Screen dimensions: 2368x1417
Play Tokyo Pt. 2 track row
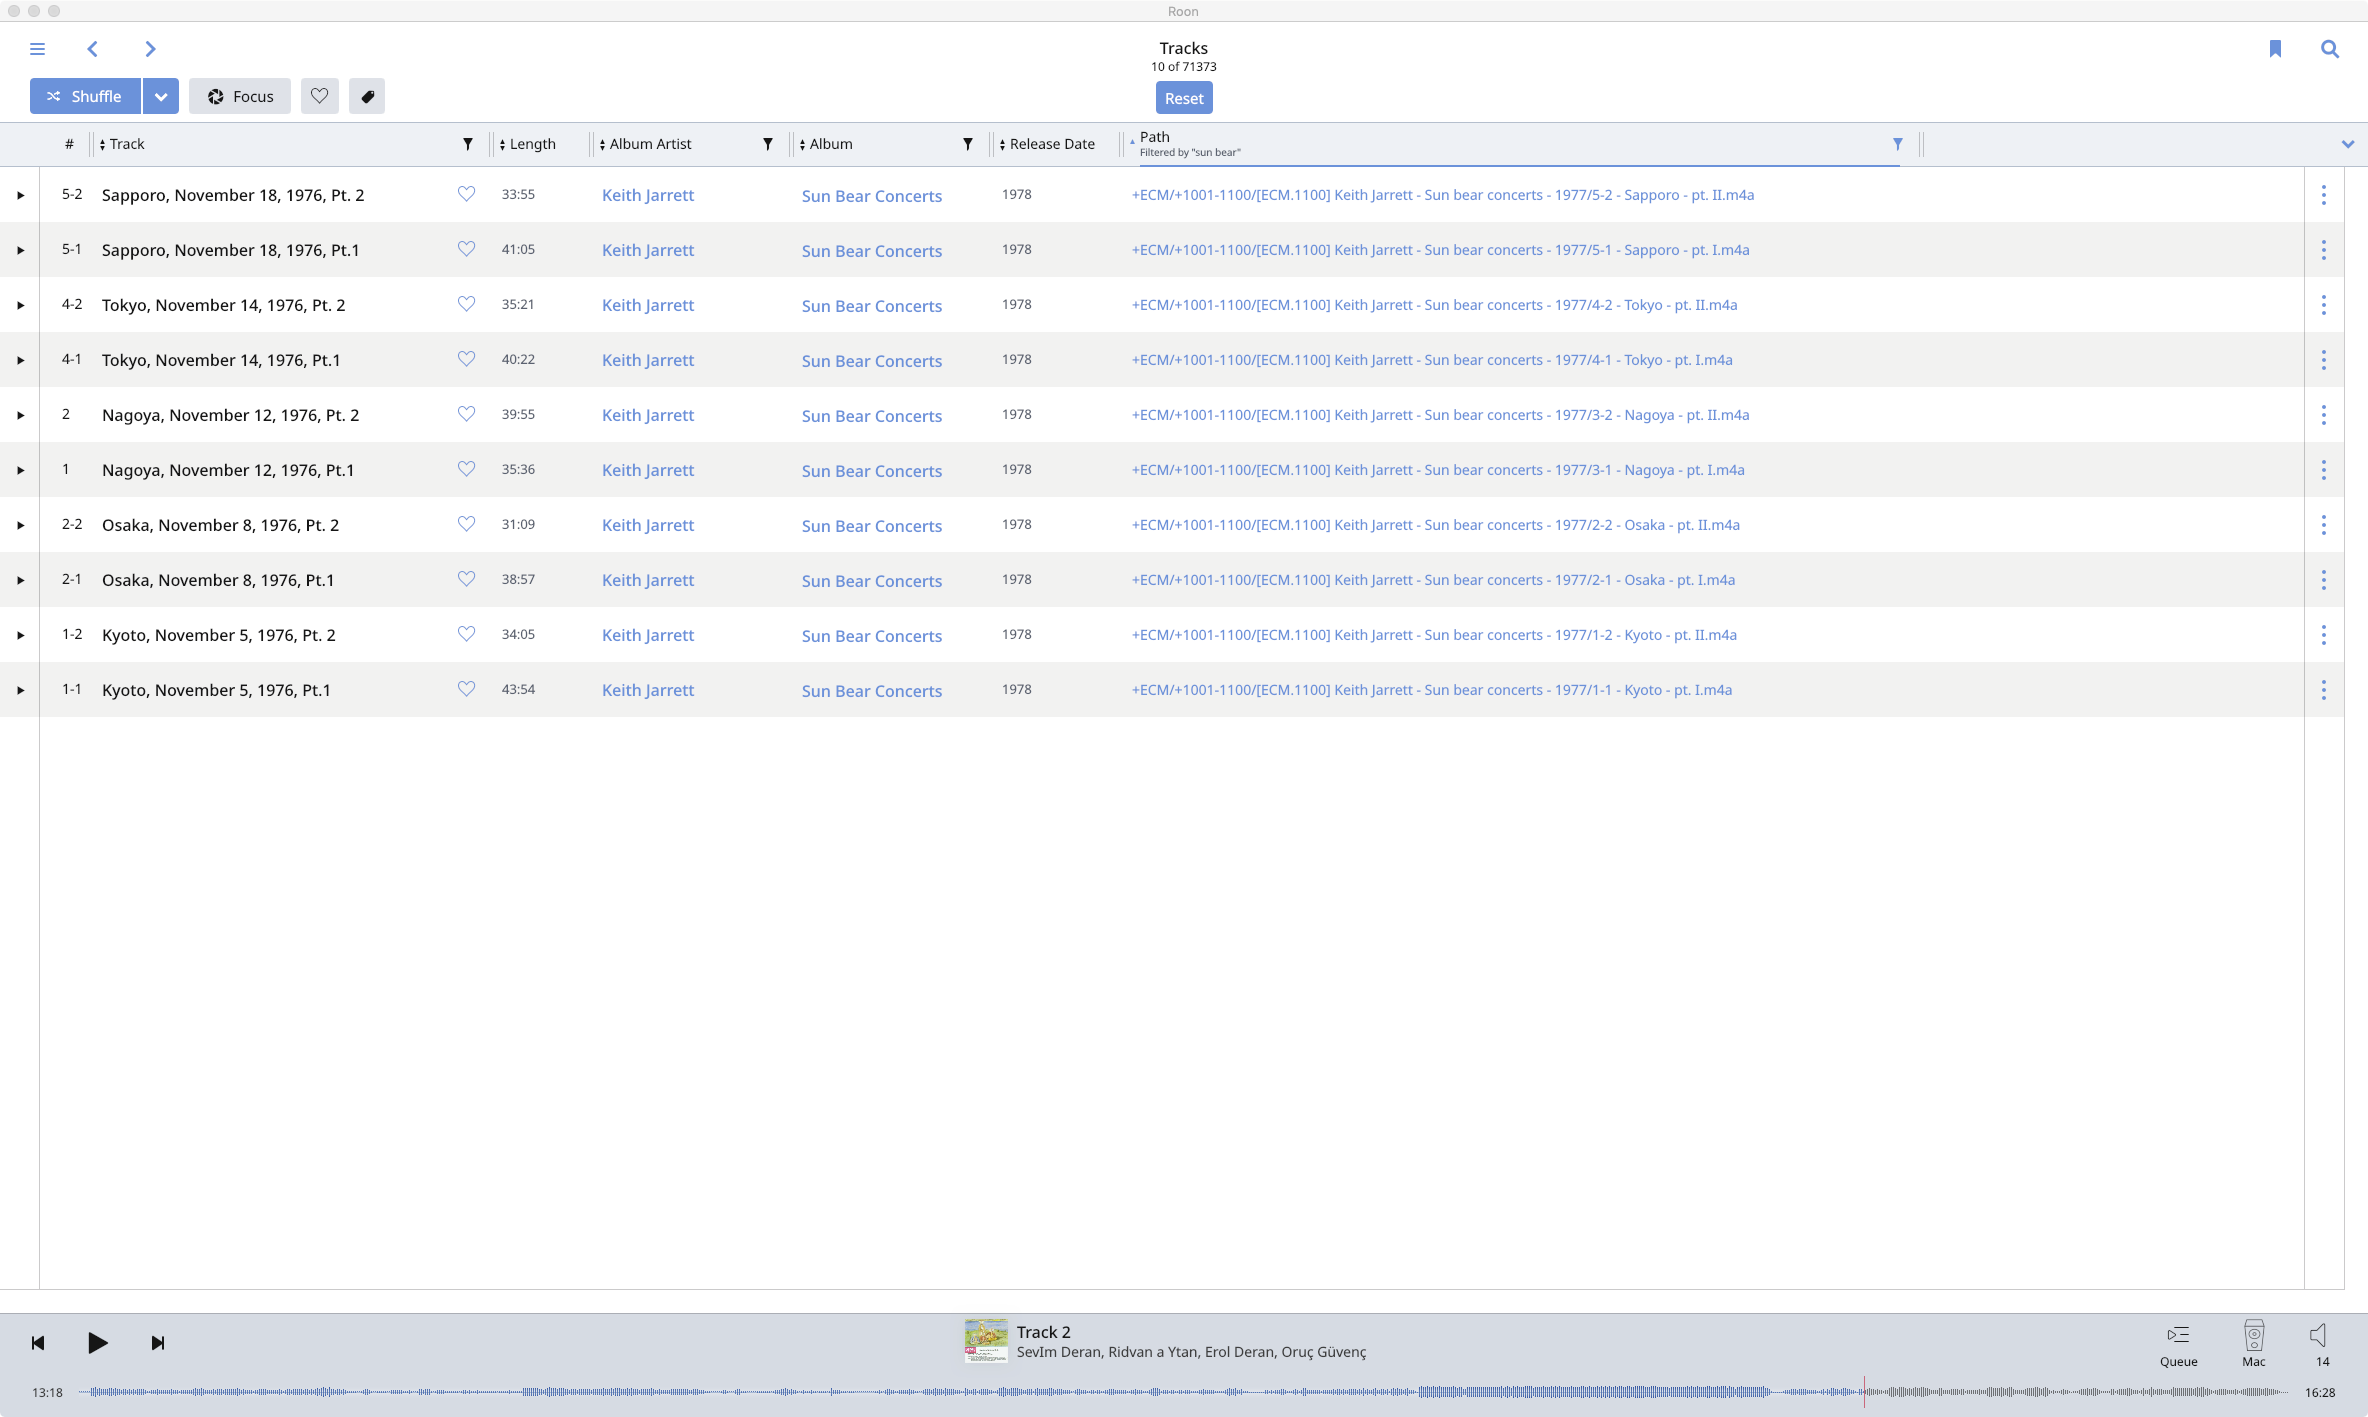20,305
